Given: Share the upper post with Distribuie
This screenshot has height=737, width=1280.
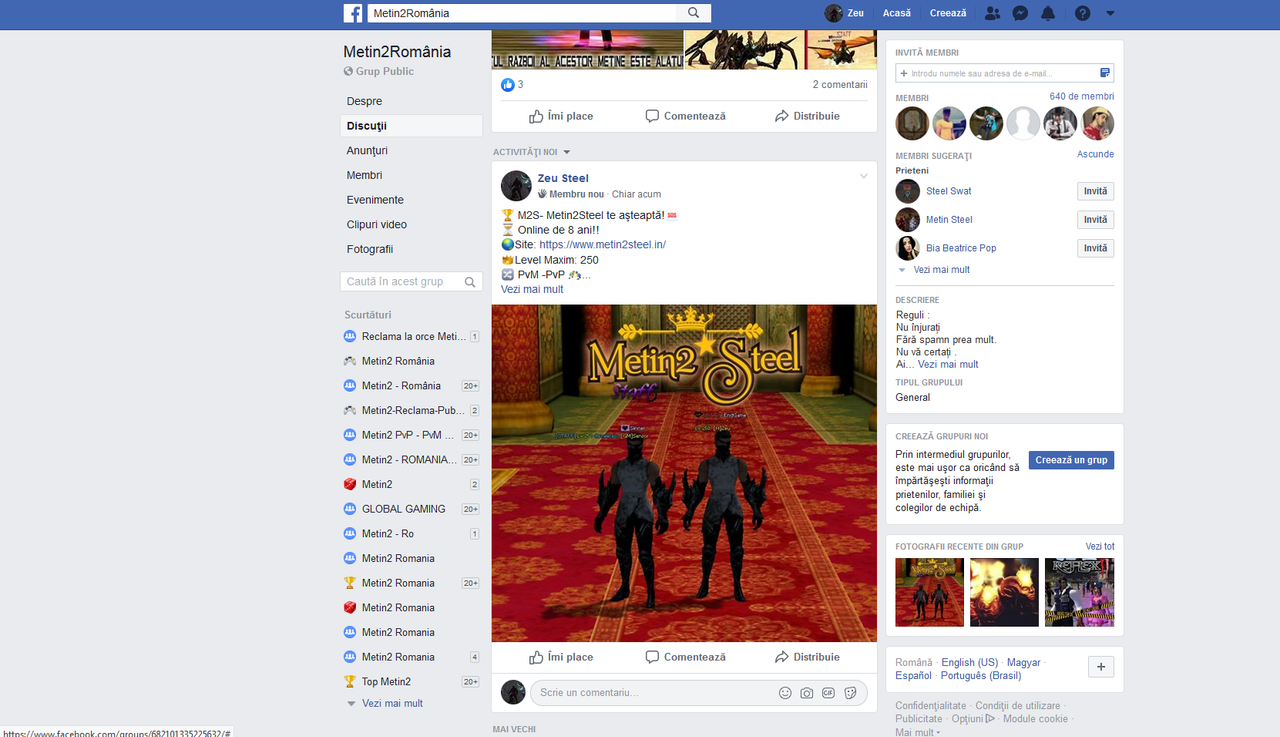Looking at the screenshot, I should click(x=807, y=116).
